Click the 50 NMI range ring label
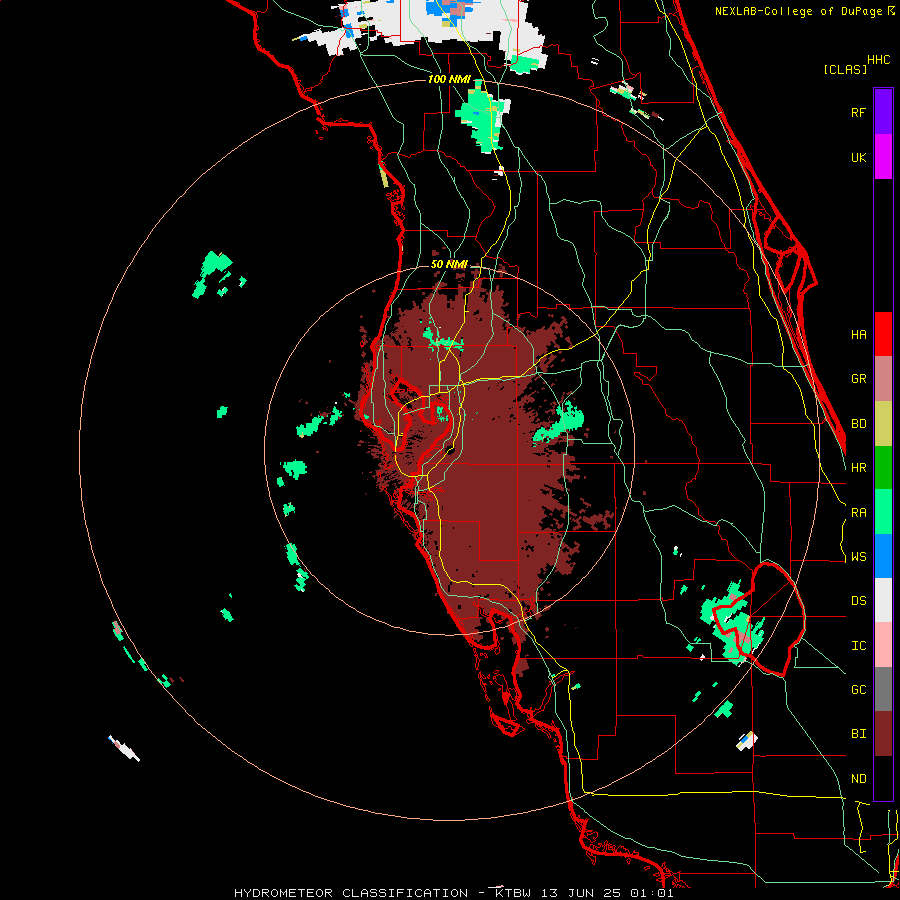 pos(449,264)
